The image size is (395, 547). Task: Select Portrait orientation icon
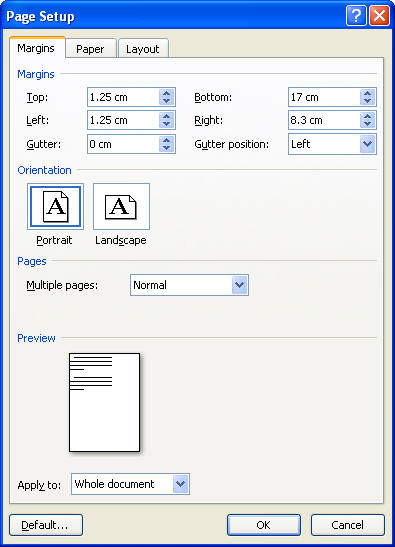[x=55, y=207]
